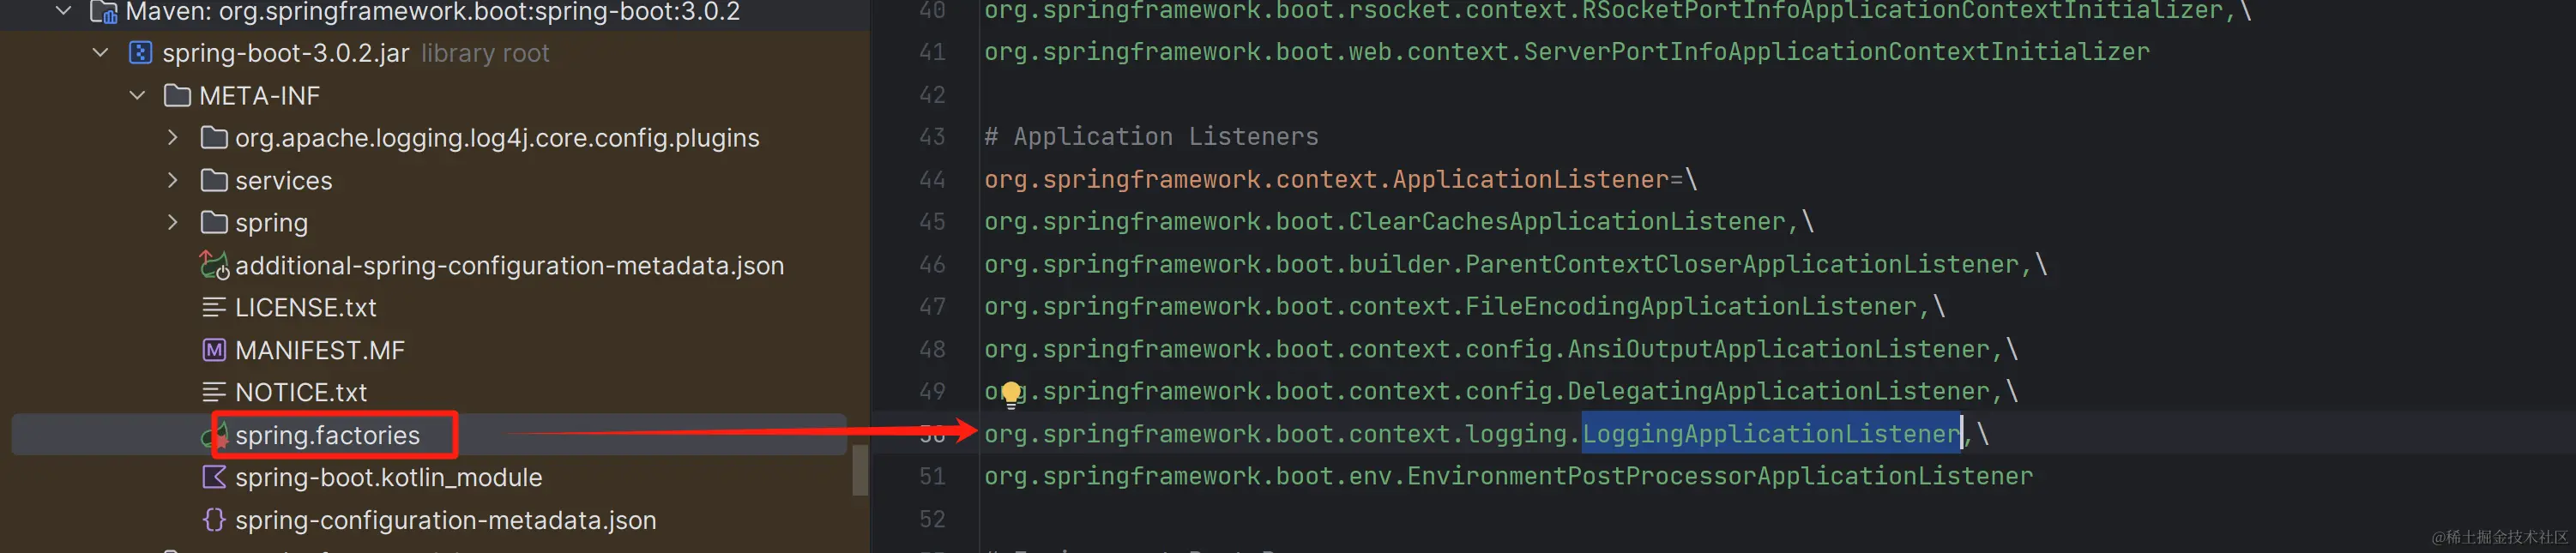Click line number 44 in gutter
The image size is (2576, 553).
pos(932,179)
